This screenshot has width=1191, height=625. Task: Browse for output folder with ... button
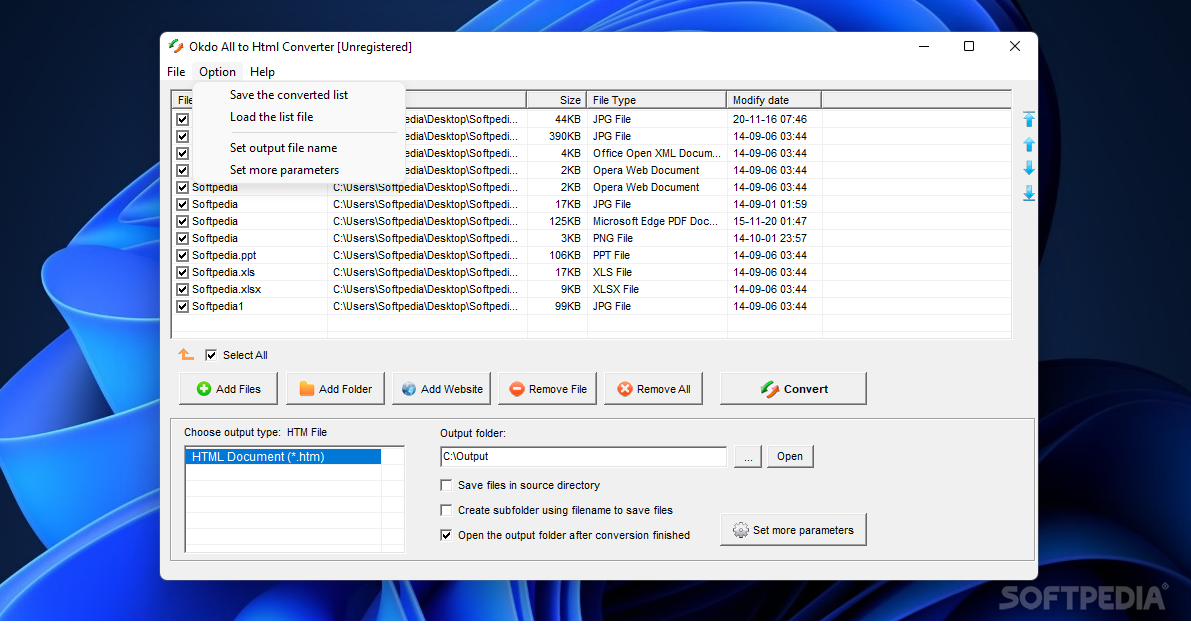748,456
